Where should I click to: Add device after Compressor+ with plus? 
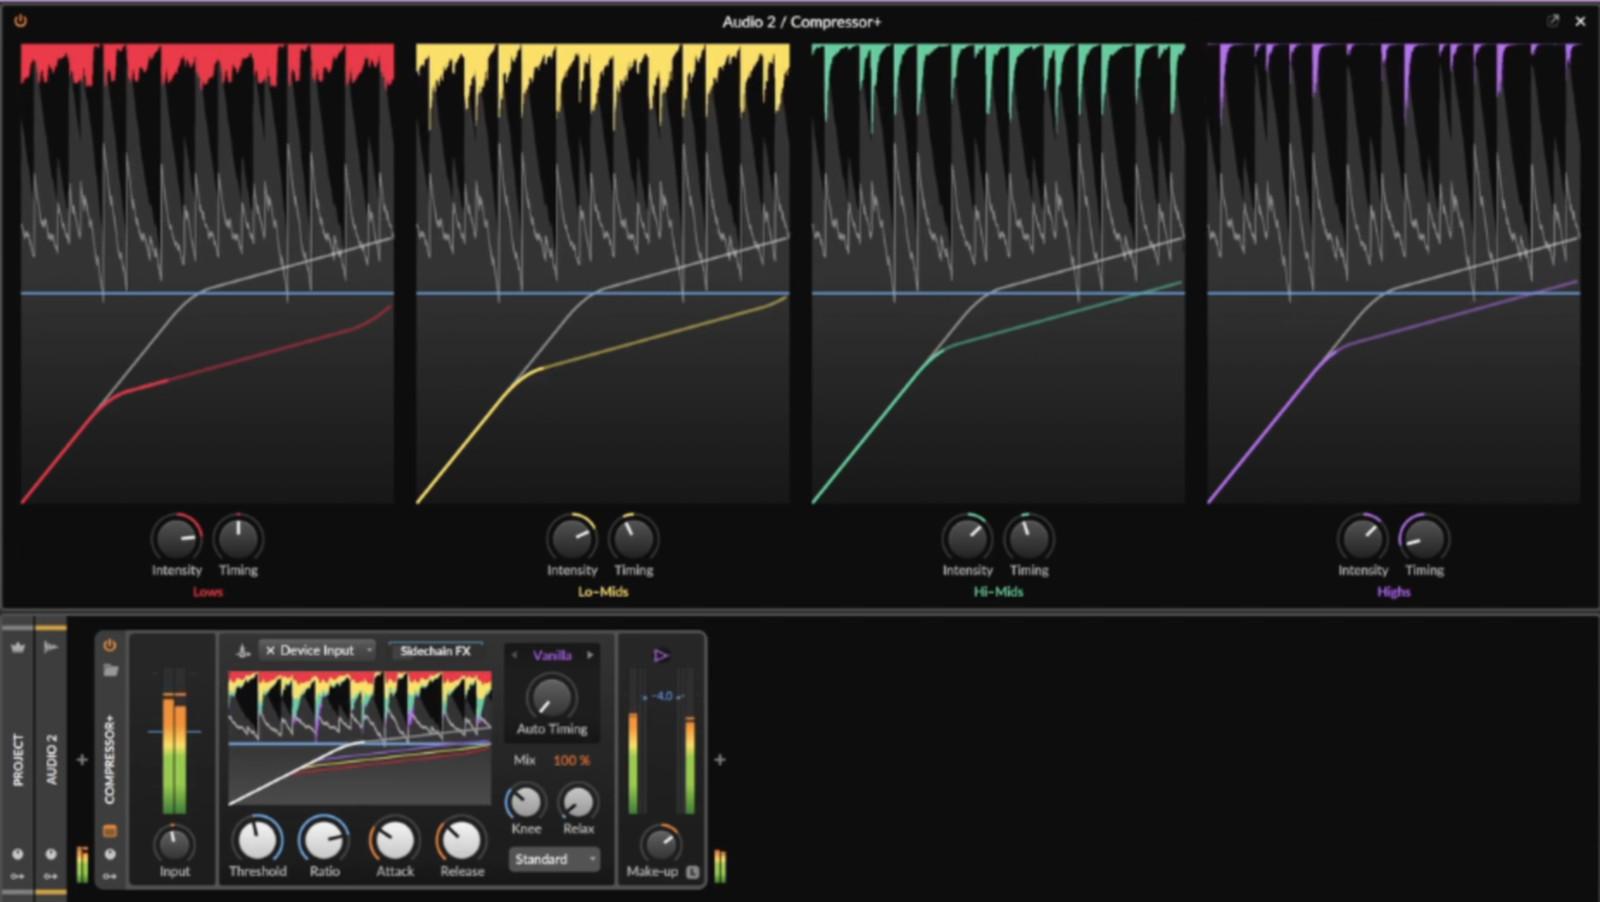click(x=720, y=760)
